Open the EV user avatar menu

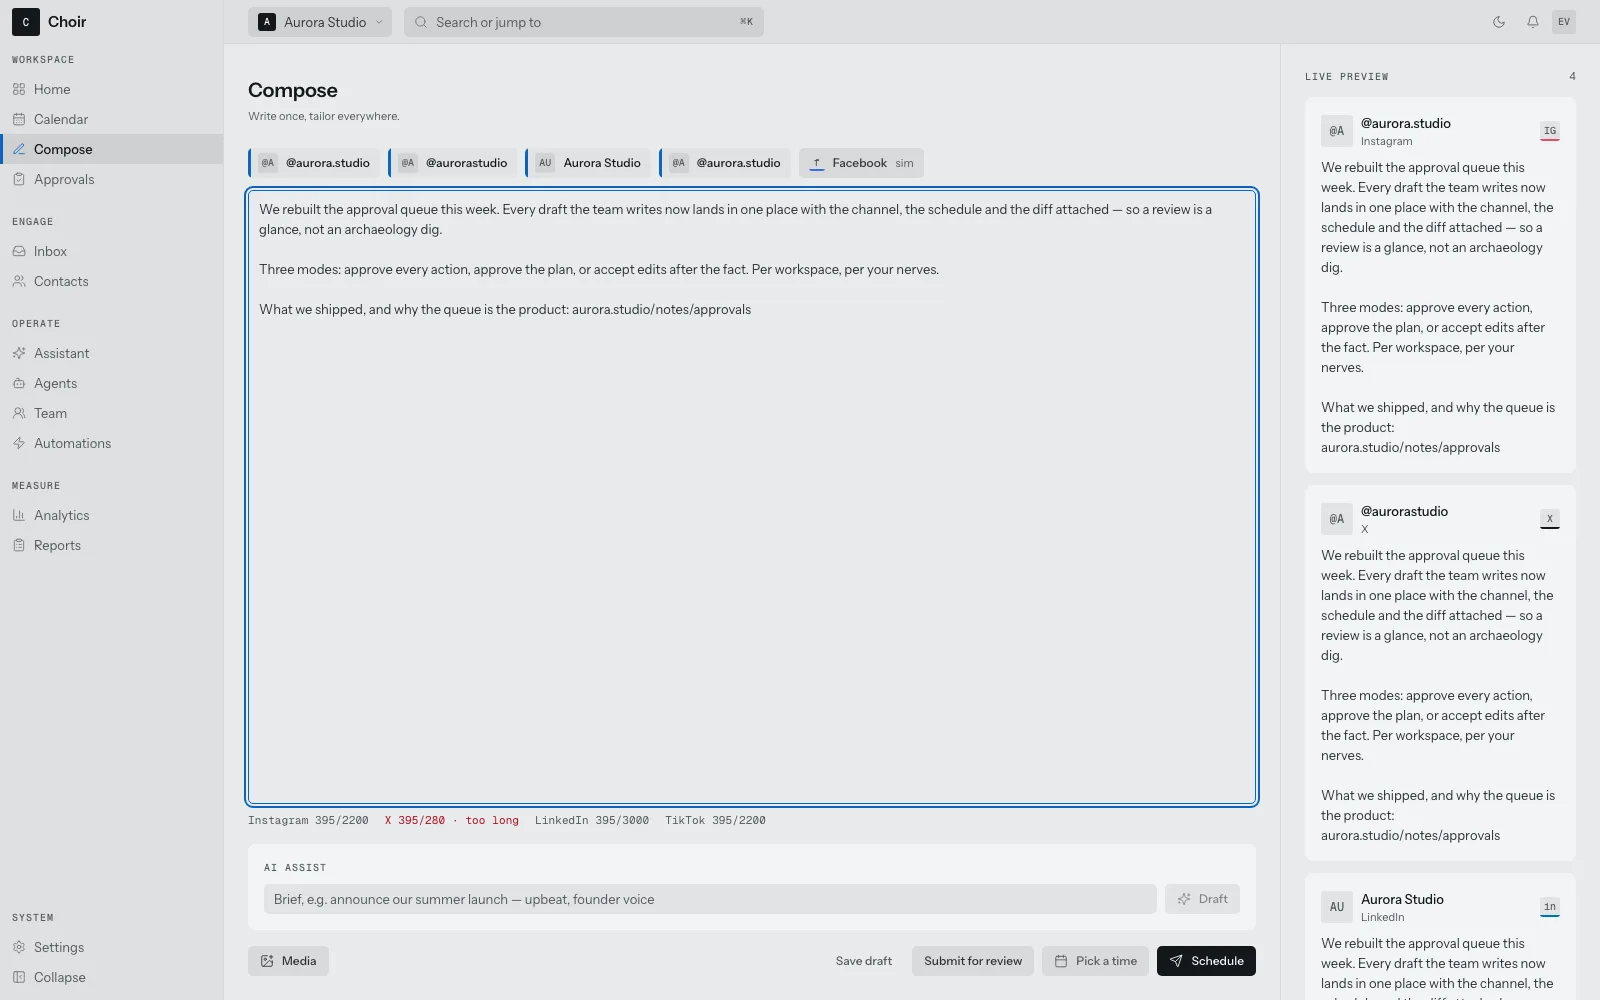1564,22
